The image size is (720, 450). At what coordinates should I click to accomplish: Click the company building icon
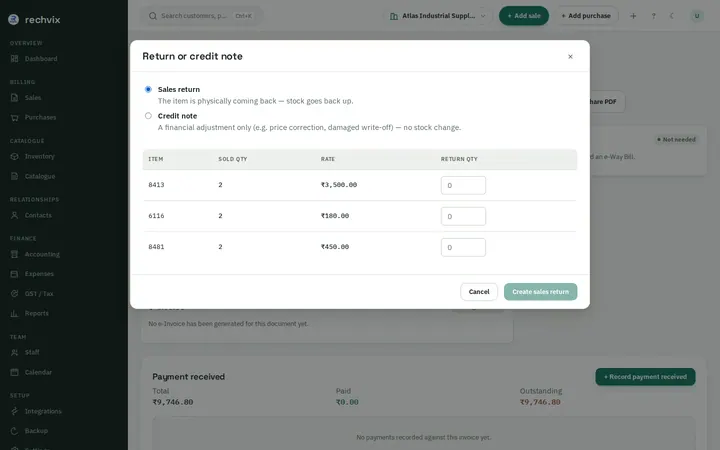click(394, 16)
